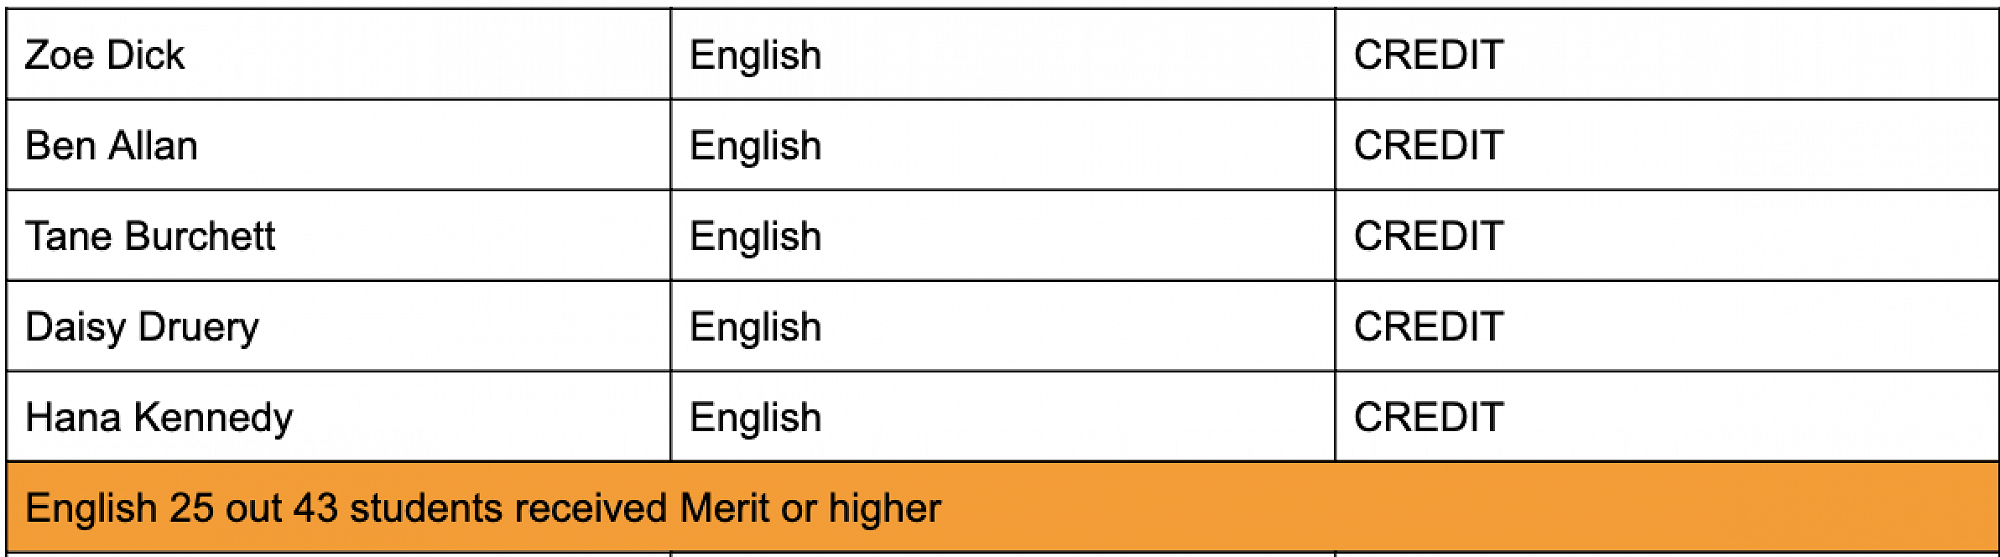Click Hana Kennedy's CREDIT grade cell

1428,417
